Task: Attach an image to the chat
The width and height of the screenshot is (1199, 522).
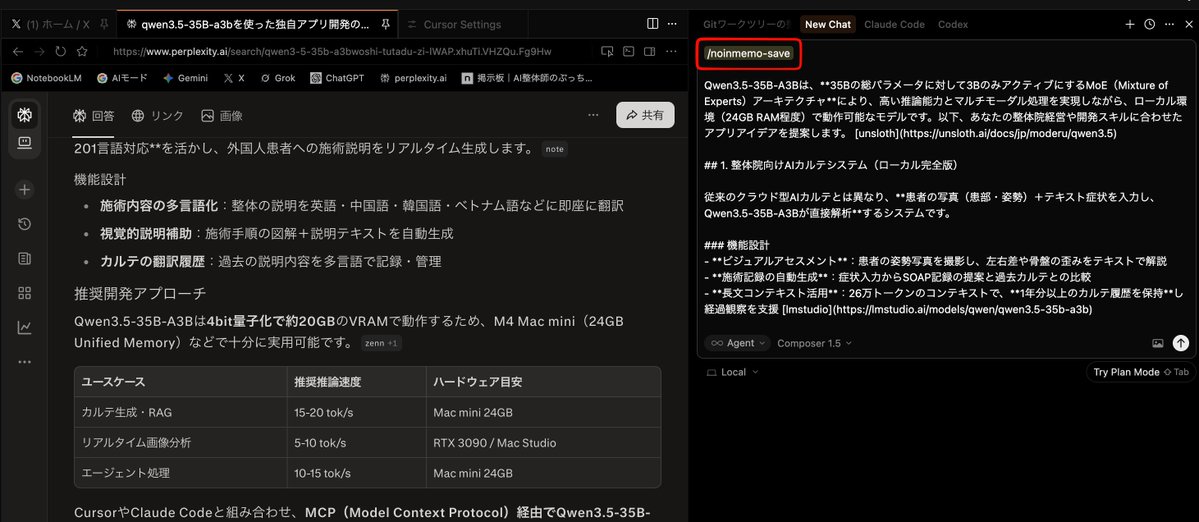Action: [1158, 344]
